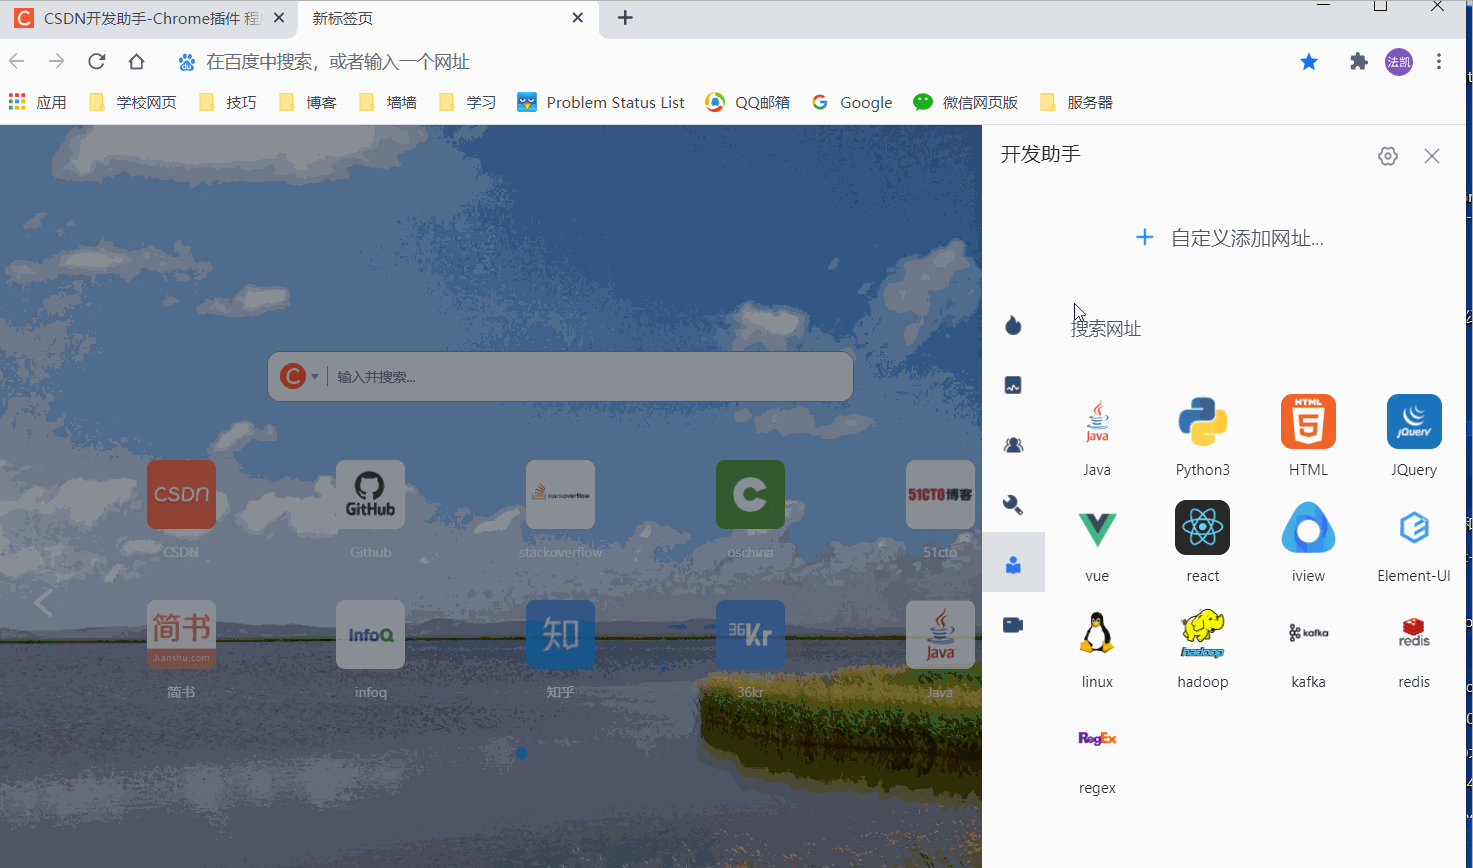Open the 学习 bookmark folder
Viewport: 1473px width, 868px height.
tap(468, 102)
